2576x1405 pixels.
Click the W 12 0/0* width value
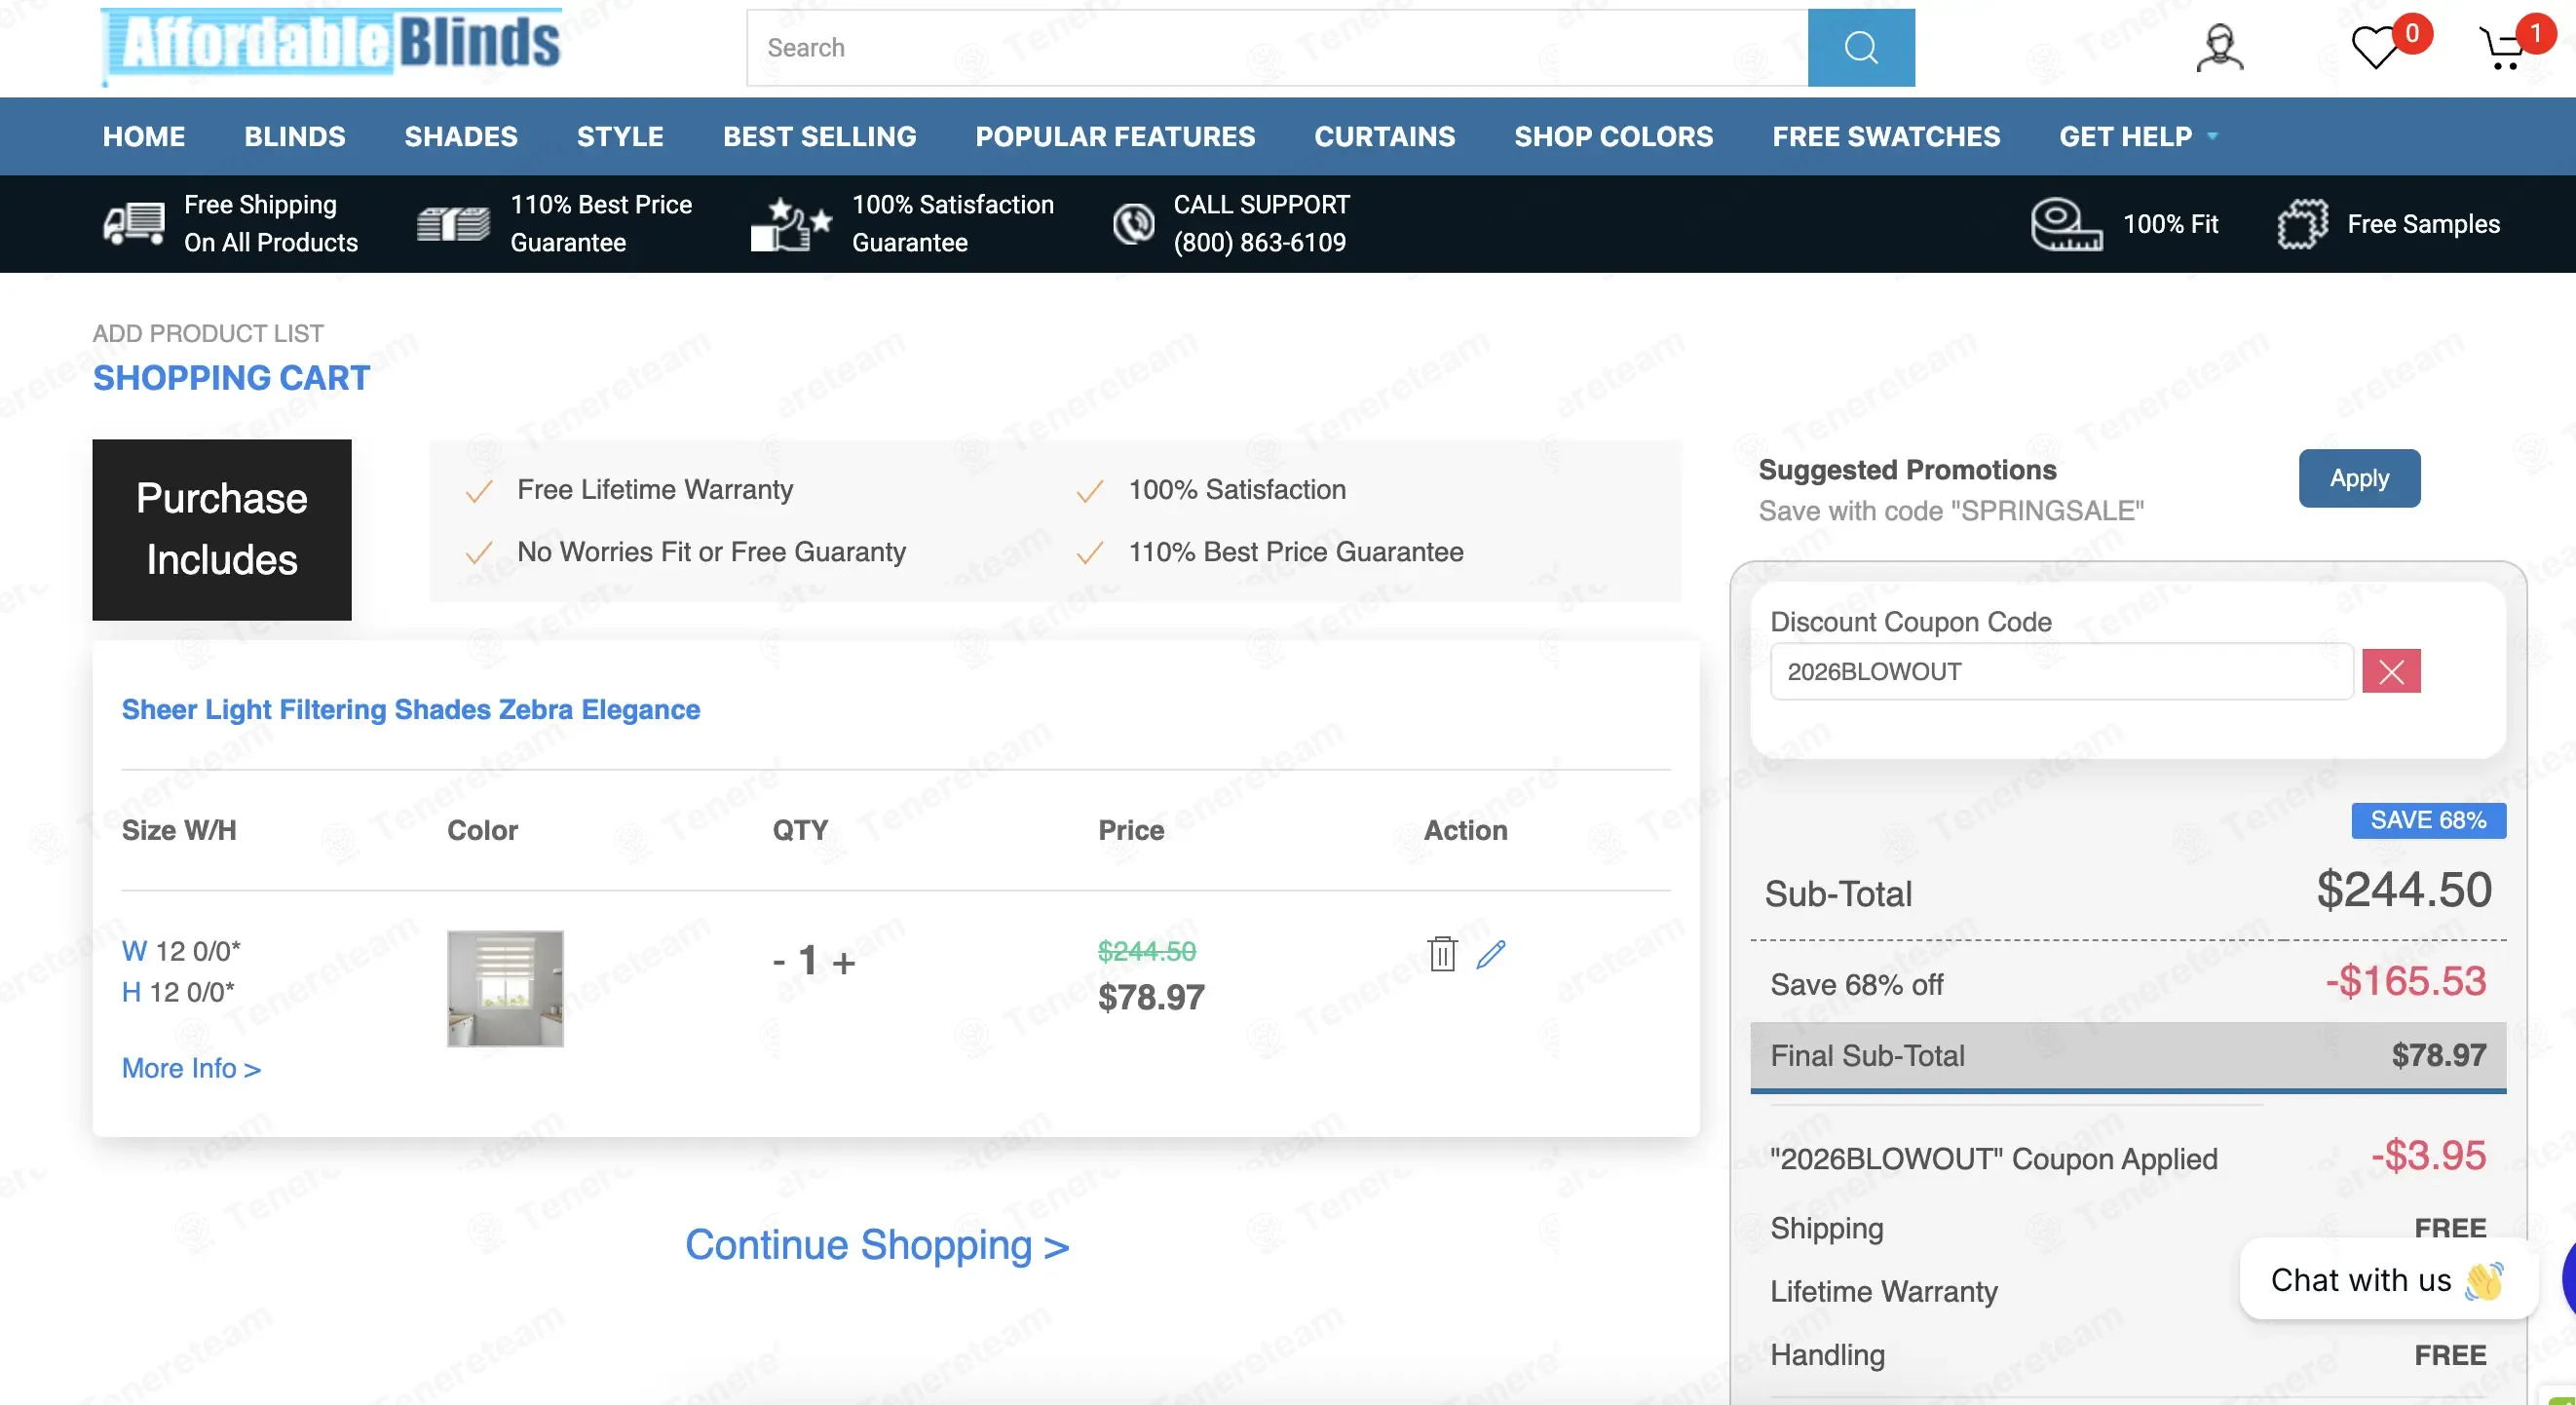(x=181, y=950)
